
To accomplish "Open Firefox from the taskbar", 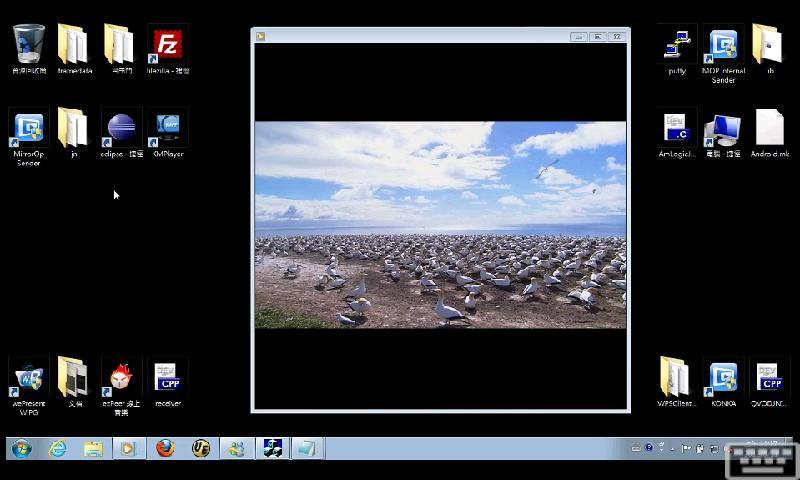I will point(165,448).
